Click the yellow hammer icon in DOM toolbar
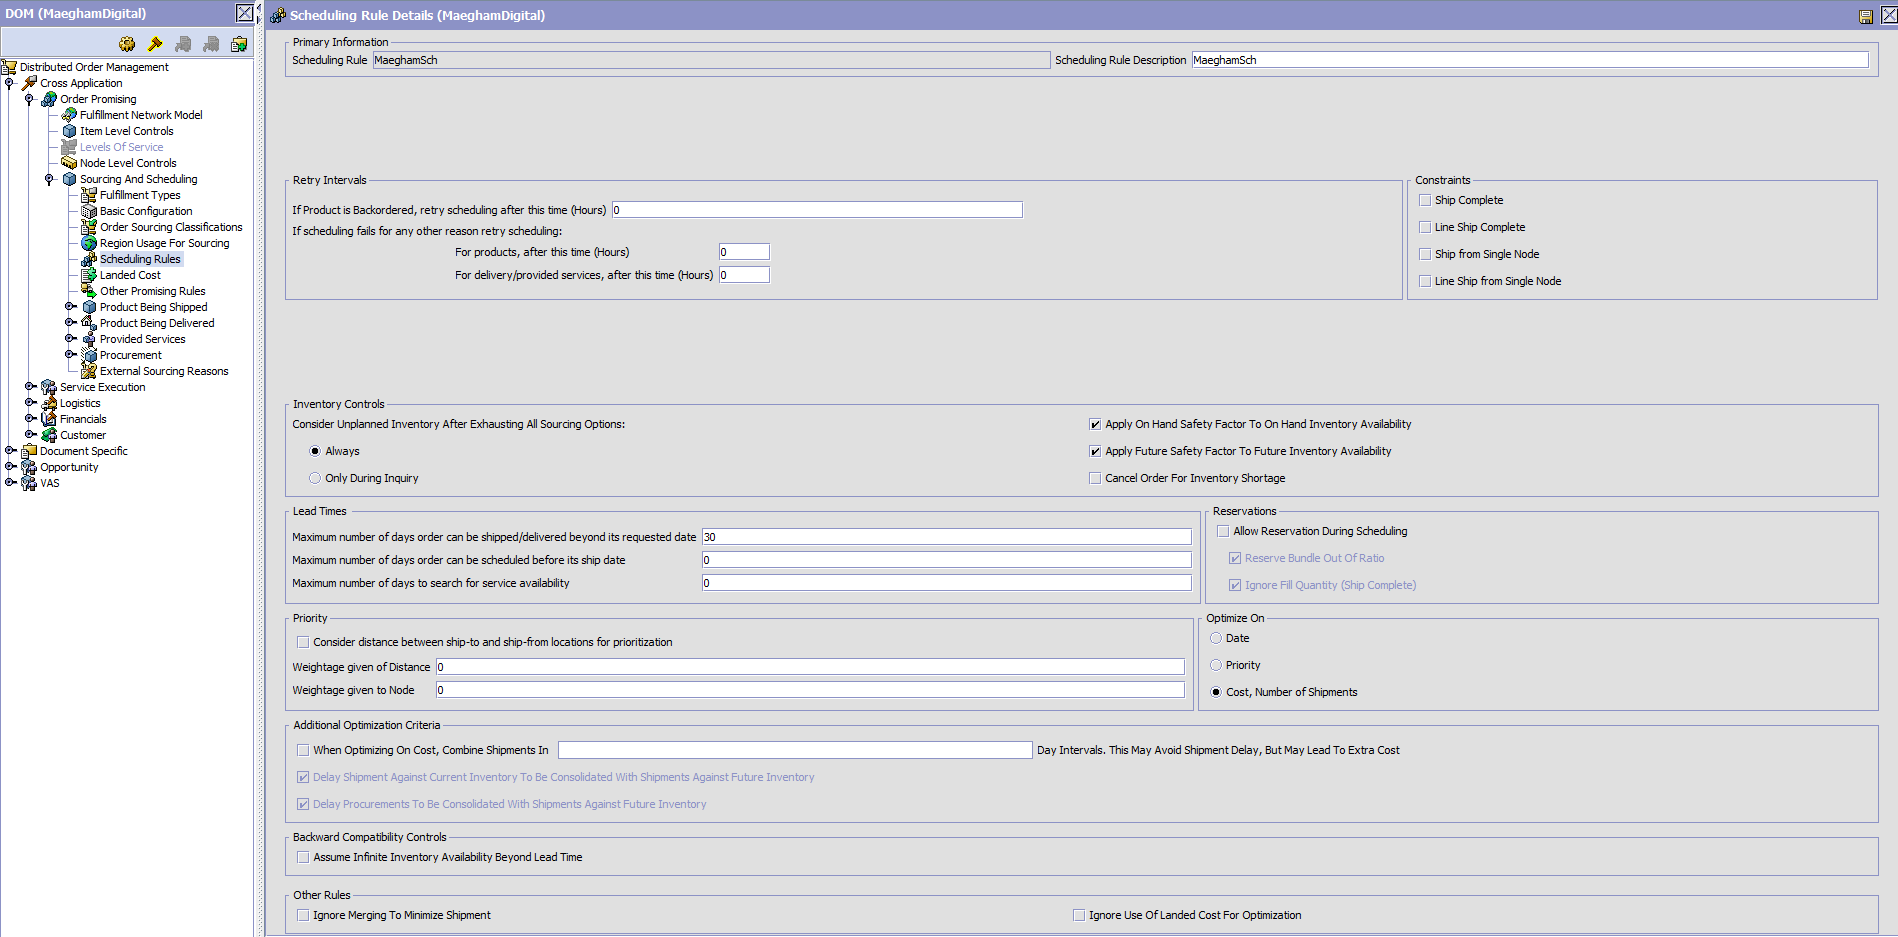The height and width of the screenshot is (937, 1898). 155,44
